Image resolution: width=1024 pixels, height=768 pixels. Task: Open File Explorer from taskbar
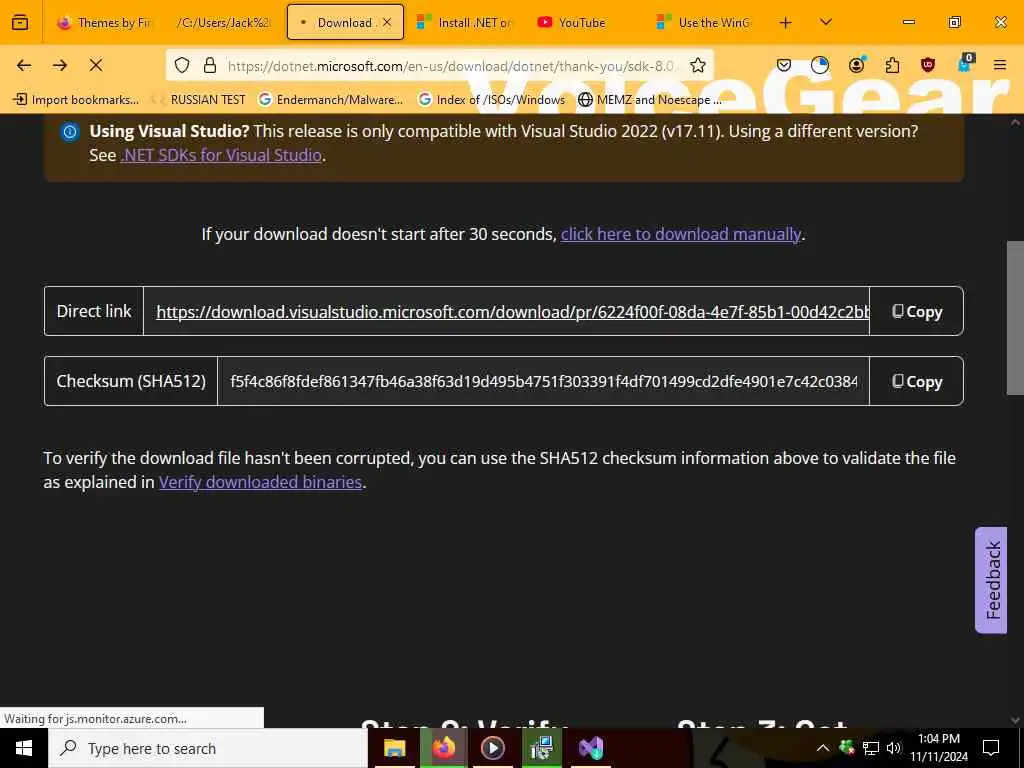[394, 748]
